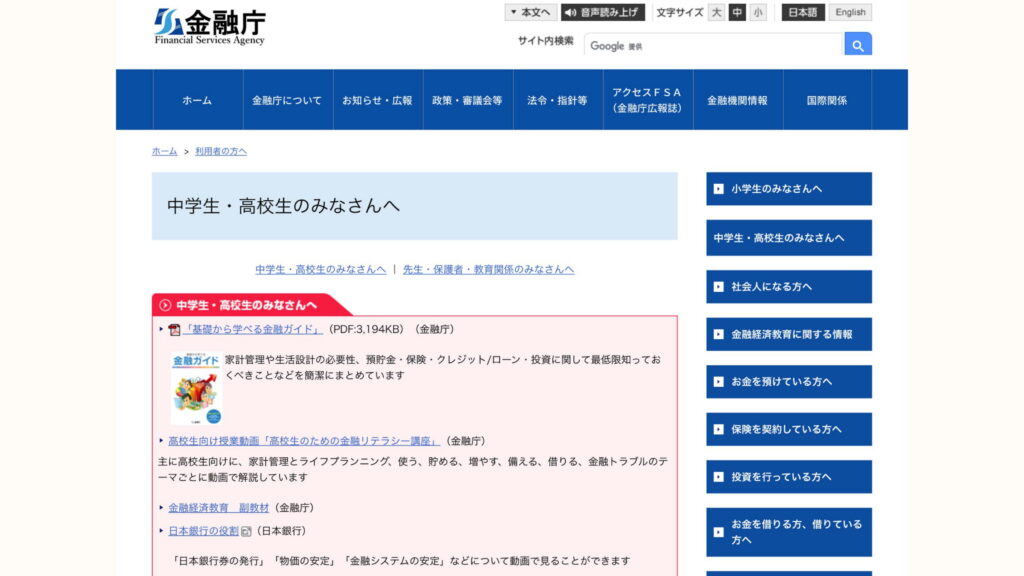The image size is (1024, 576).
Task: Click the Google site search input field
Action: (x=714, y=45)
